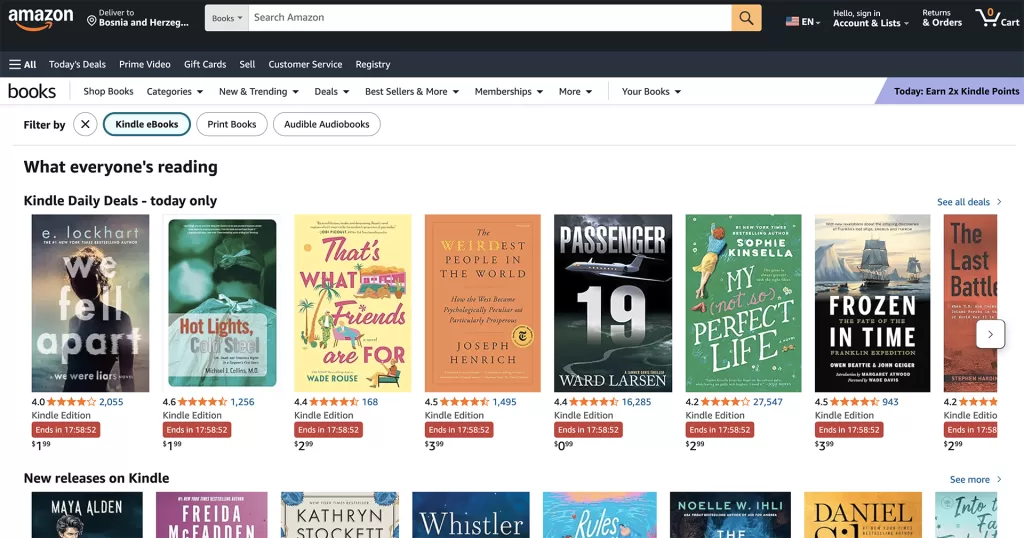Open the Passenger 19 book cover
Viewport: 1024px width, 538px height.
(x=613, y=303)
